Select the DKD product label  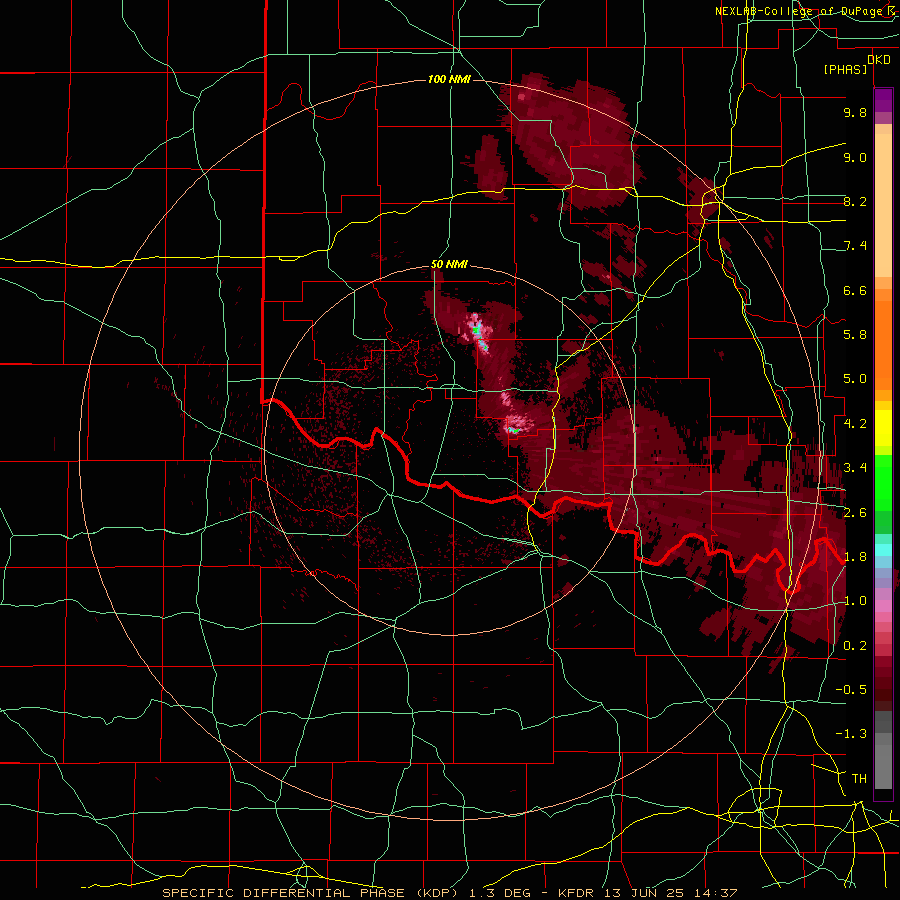pyautogui.click(x=879, y=60)
